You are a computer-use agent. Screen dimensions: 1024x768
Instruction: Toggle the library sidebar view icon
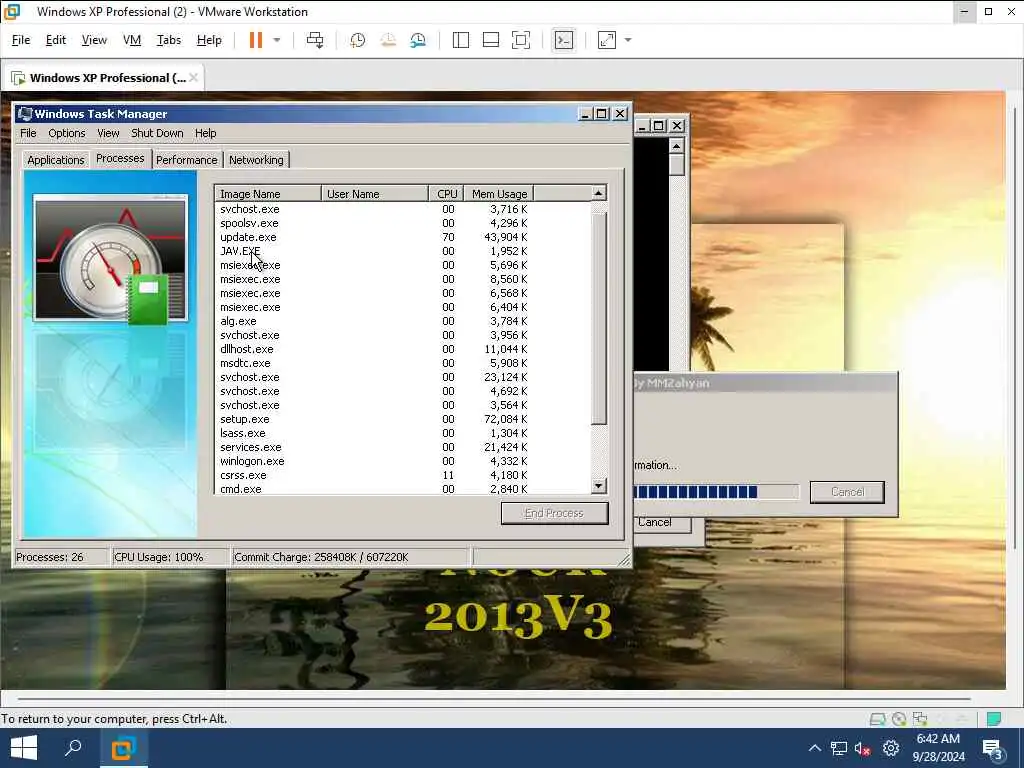[460, 40]
